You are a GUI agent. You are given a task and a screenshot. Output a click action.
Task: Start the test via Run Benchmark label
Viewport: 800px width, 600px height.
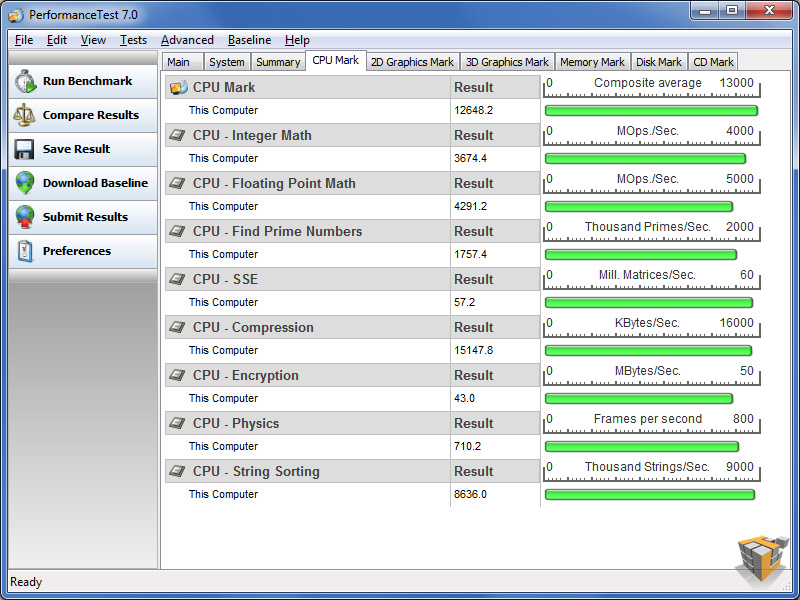point(87,81)
